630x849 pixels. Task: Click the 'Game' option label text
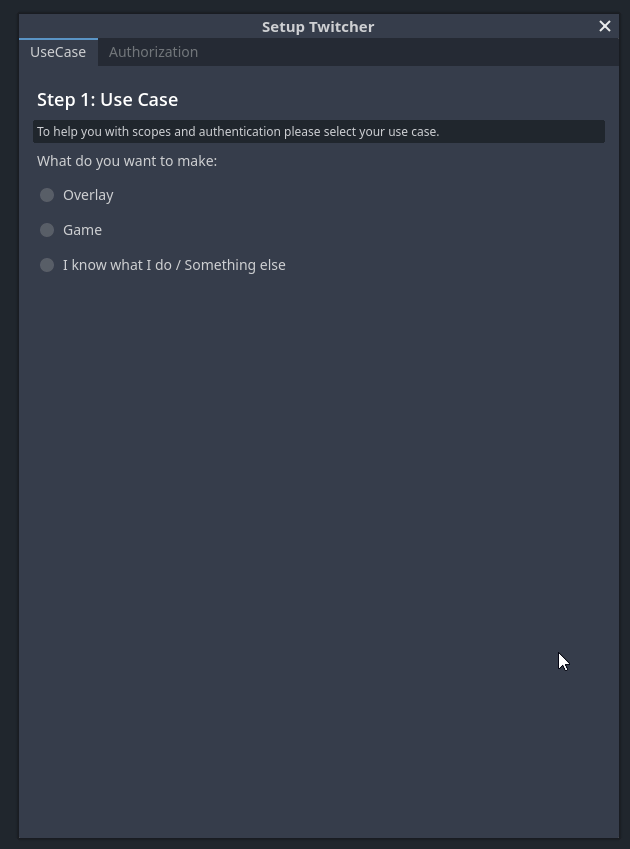point(82,230)
